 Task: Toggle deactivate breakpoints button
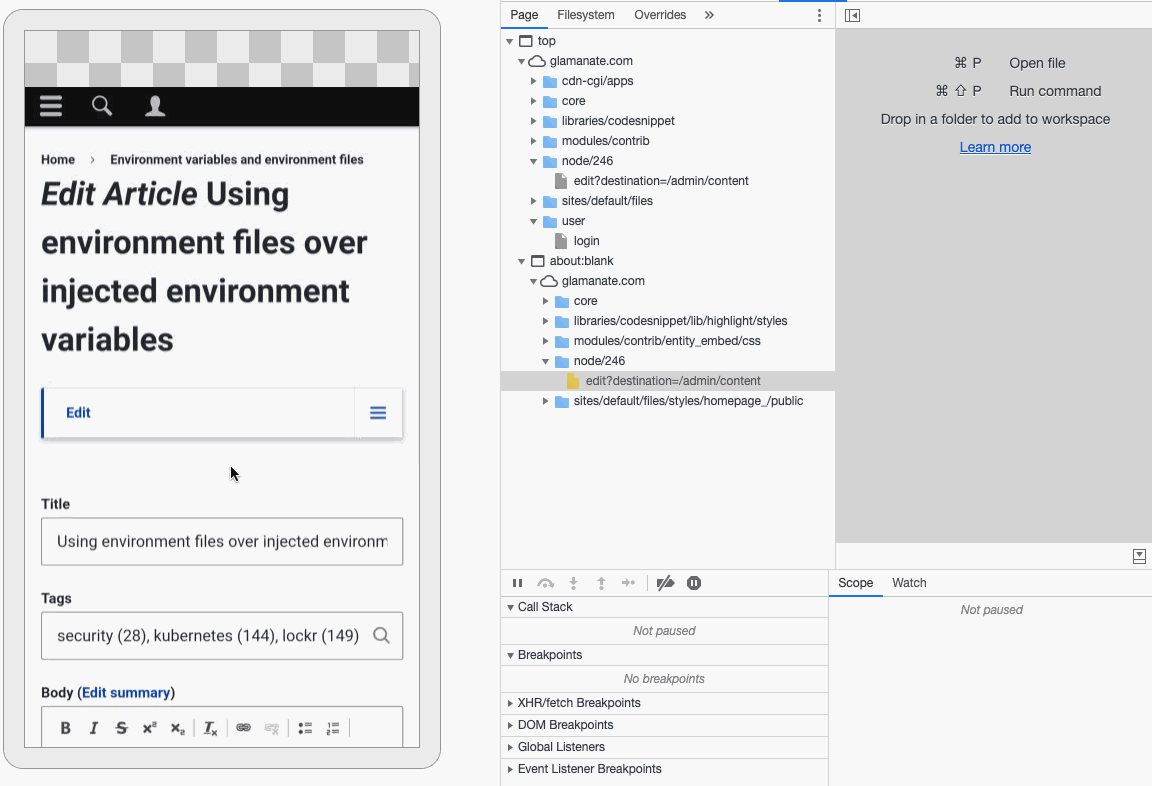pos(665,583)
